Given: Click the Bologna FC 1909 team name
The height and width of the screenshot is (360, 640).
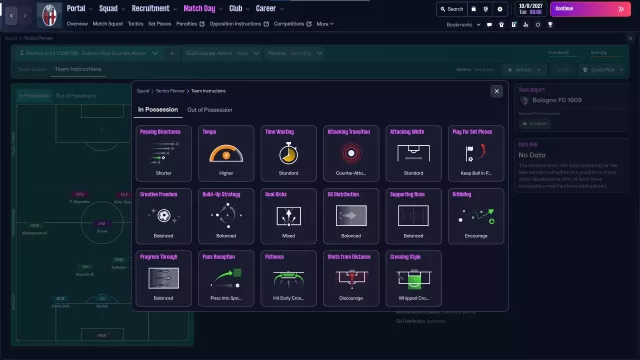Looking at the screenshot, I should pos(557,100).
